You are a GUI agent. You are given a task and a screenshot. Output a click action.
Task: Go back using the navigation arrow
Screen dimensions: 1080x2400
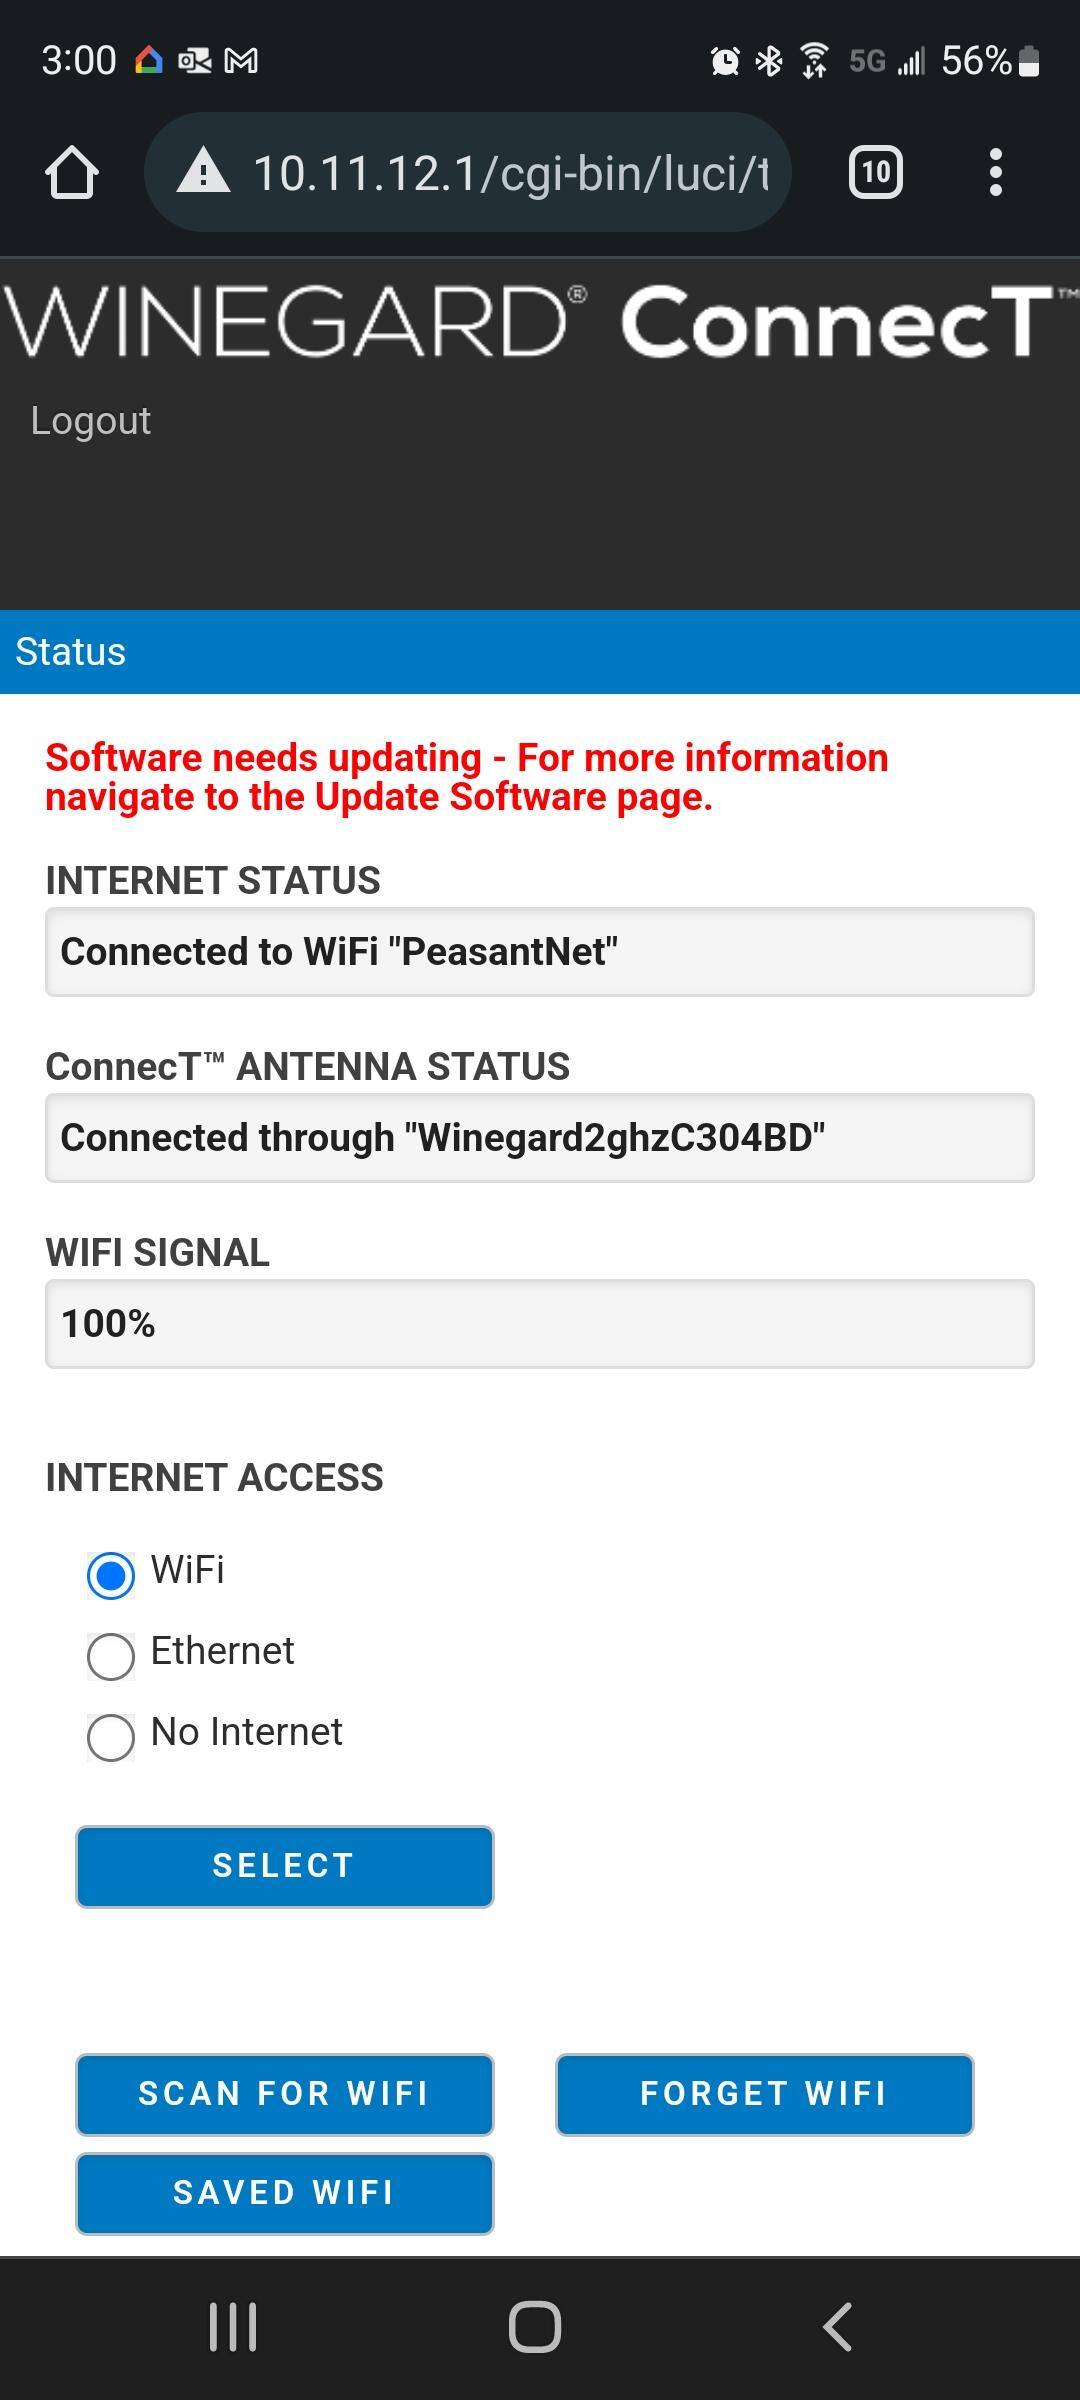tap(838, 2326)
